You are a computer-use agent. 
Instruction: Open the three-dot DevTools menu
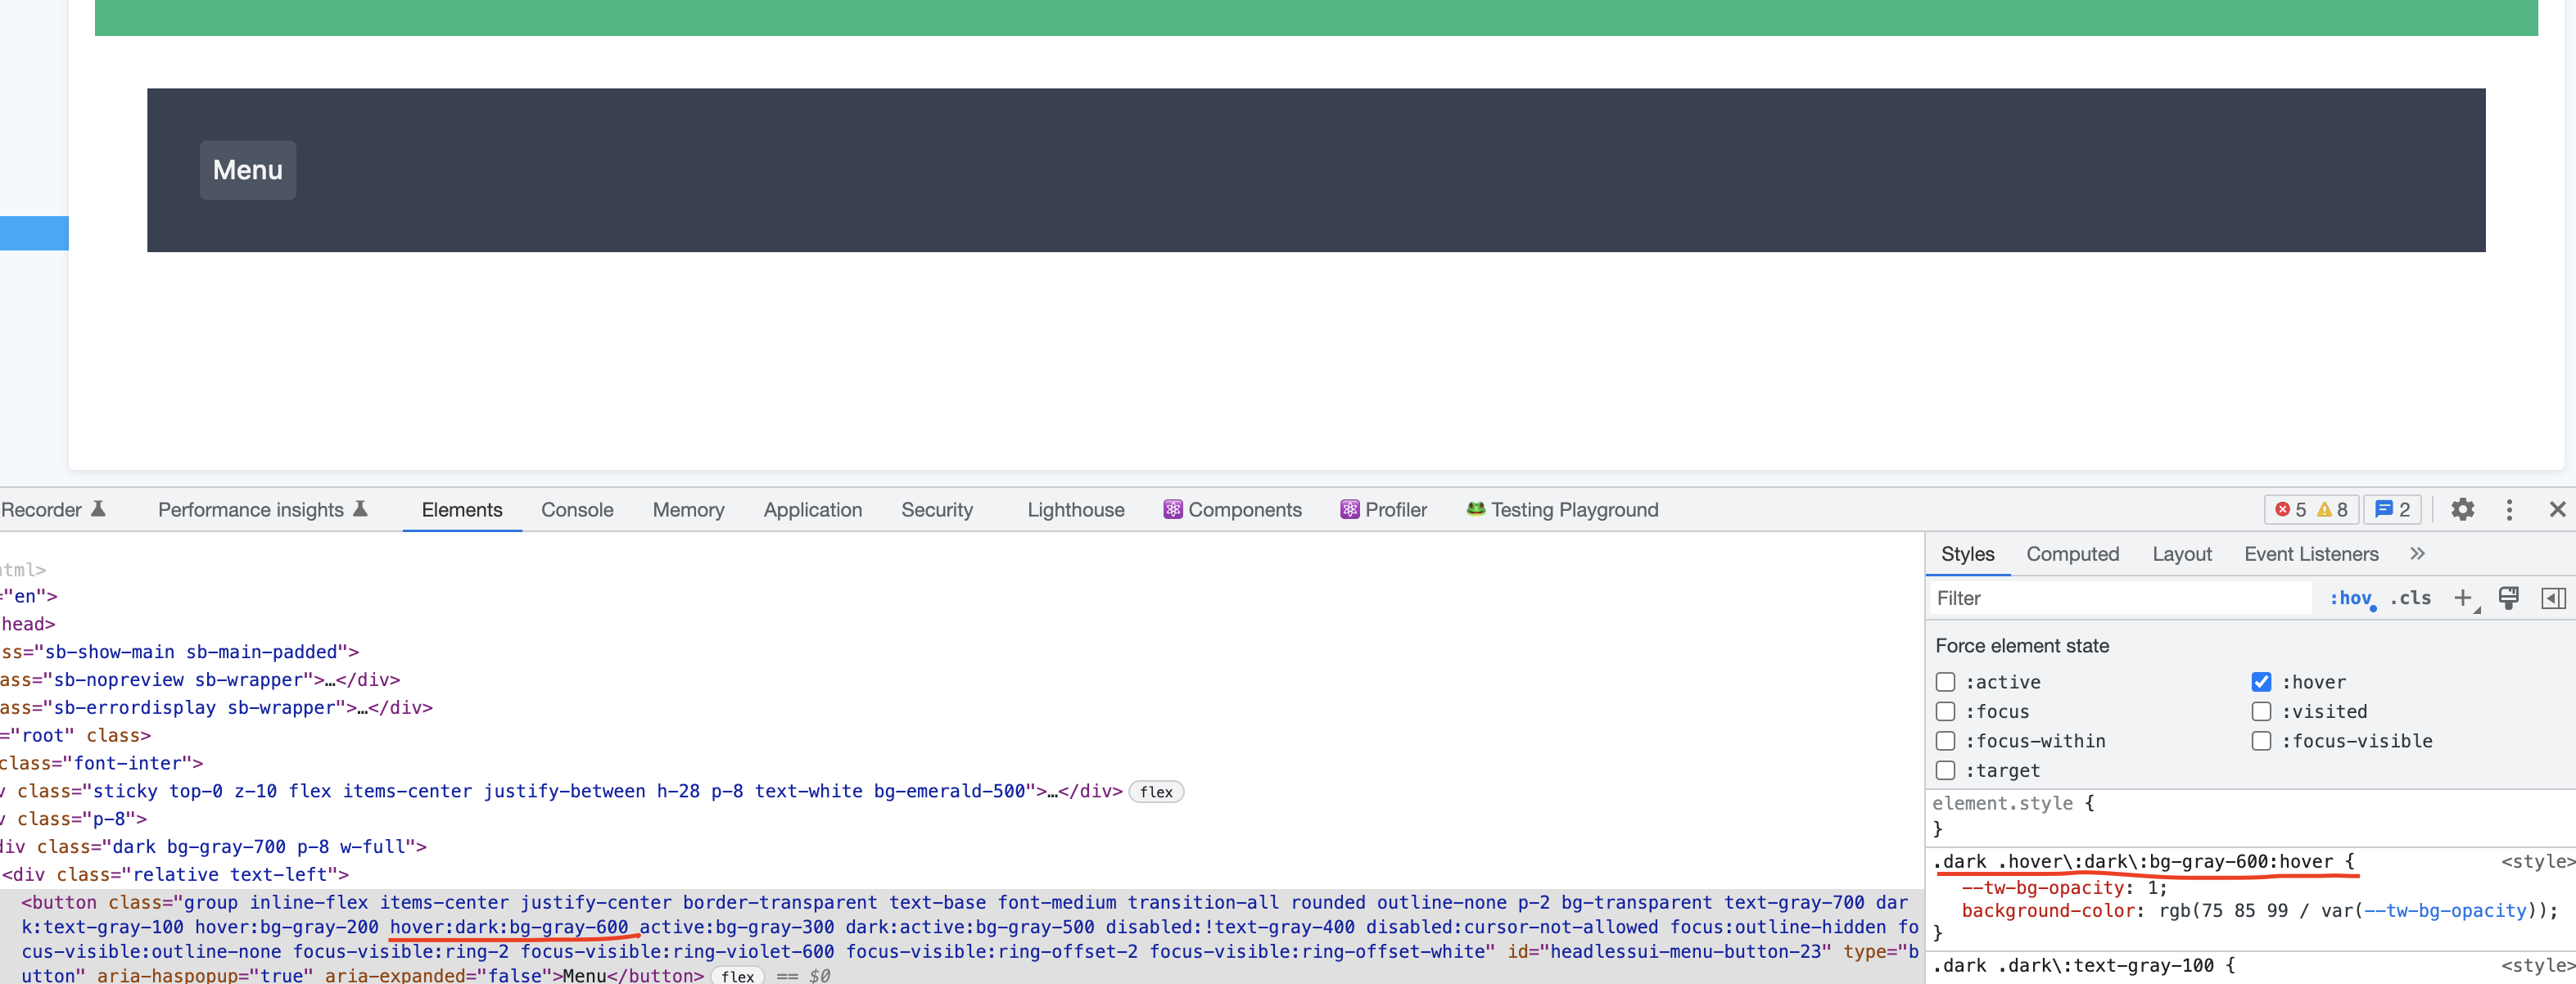point(2509,509)
